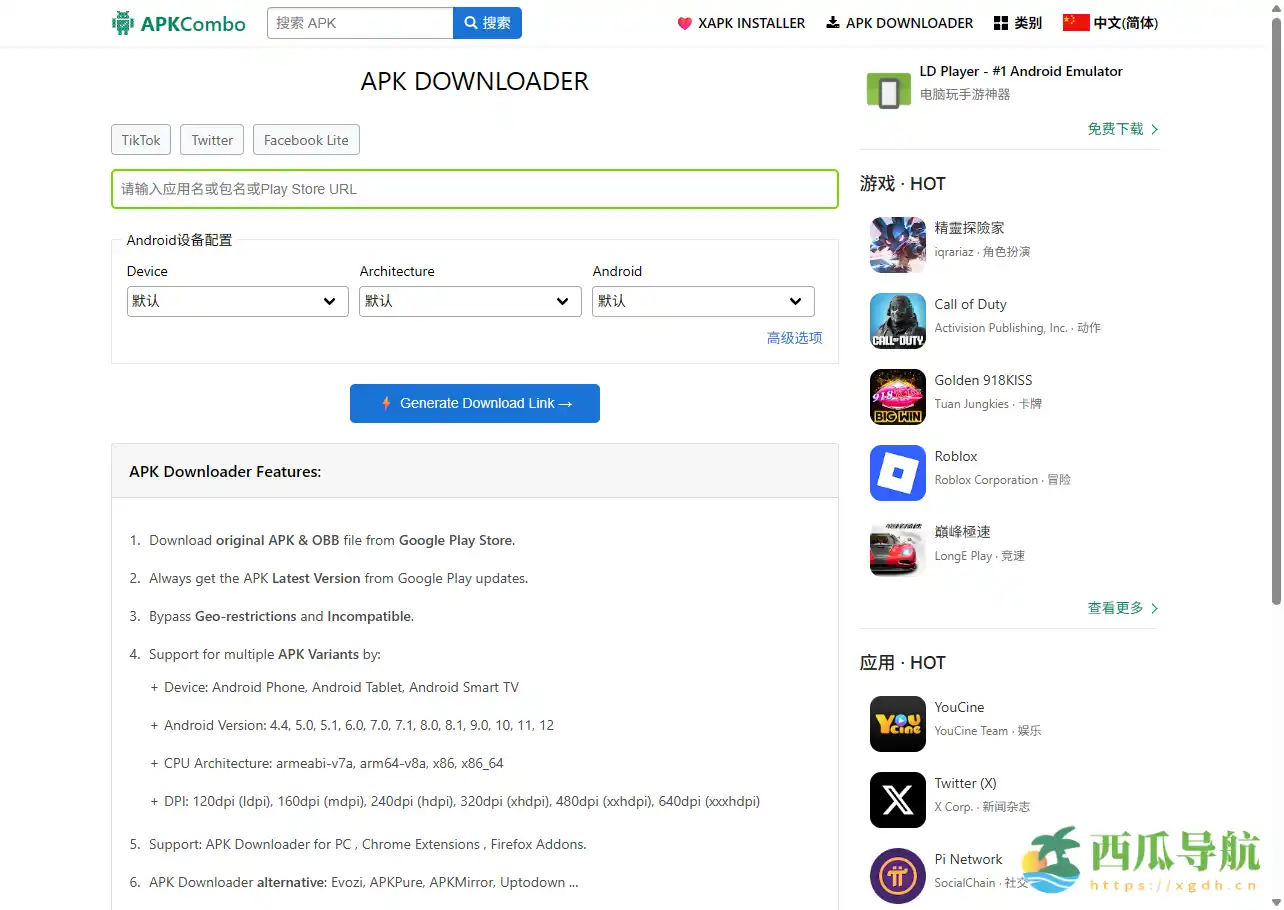Expand the Device dropdown
This screenshot has height=910, width=1284.
[237, 301]
